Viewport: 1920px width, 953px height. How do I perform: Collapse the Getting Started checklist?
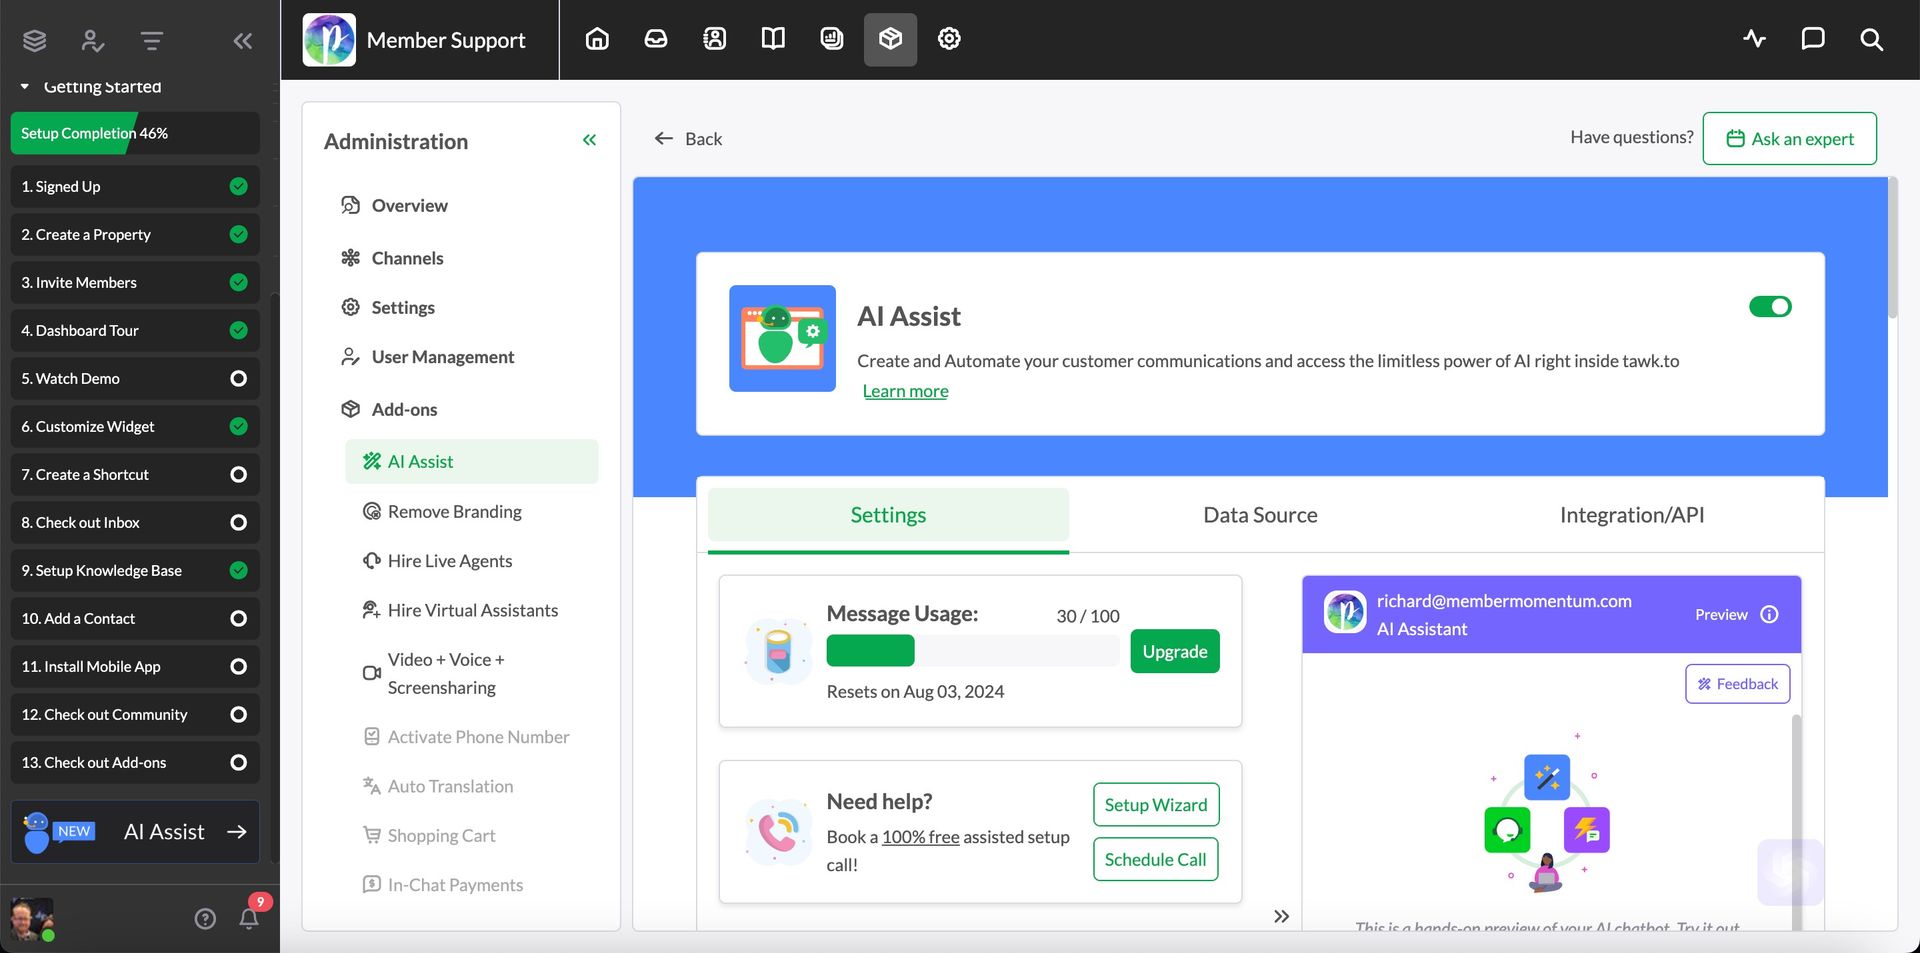[26, 86]
